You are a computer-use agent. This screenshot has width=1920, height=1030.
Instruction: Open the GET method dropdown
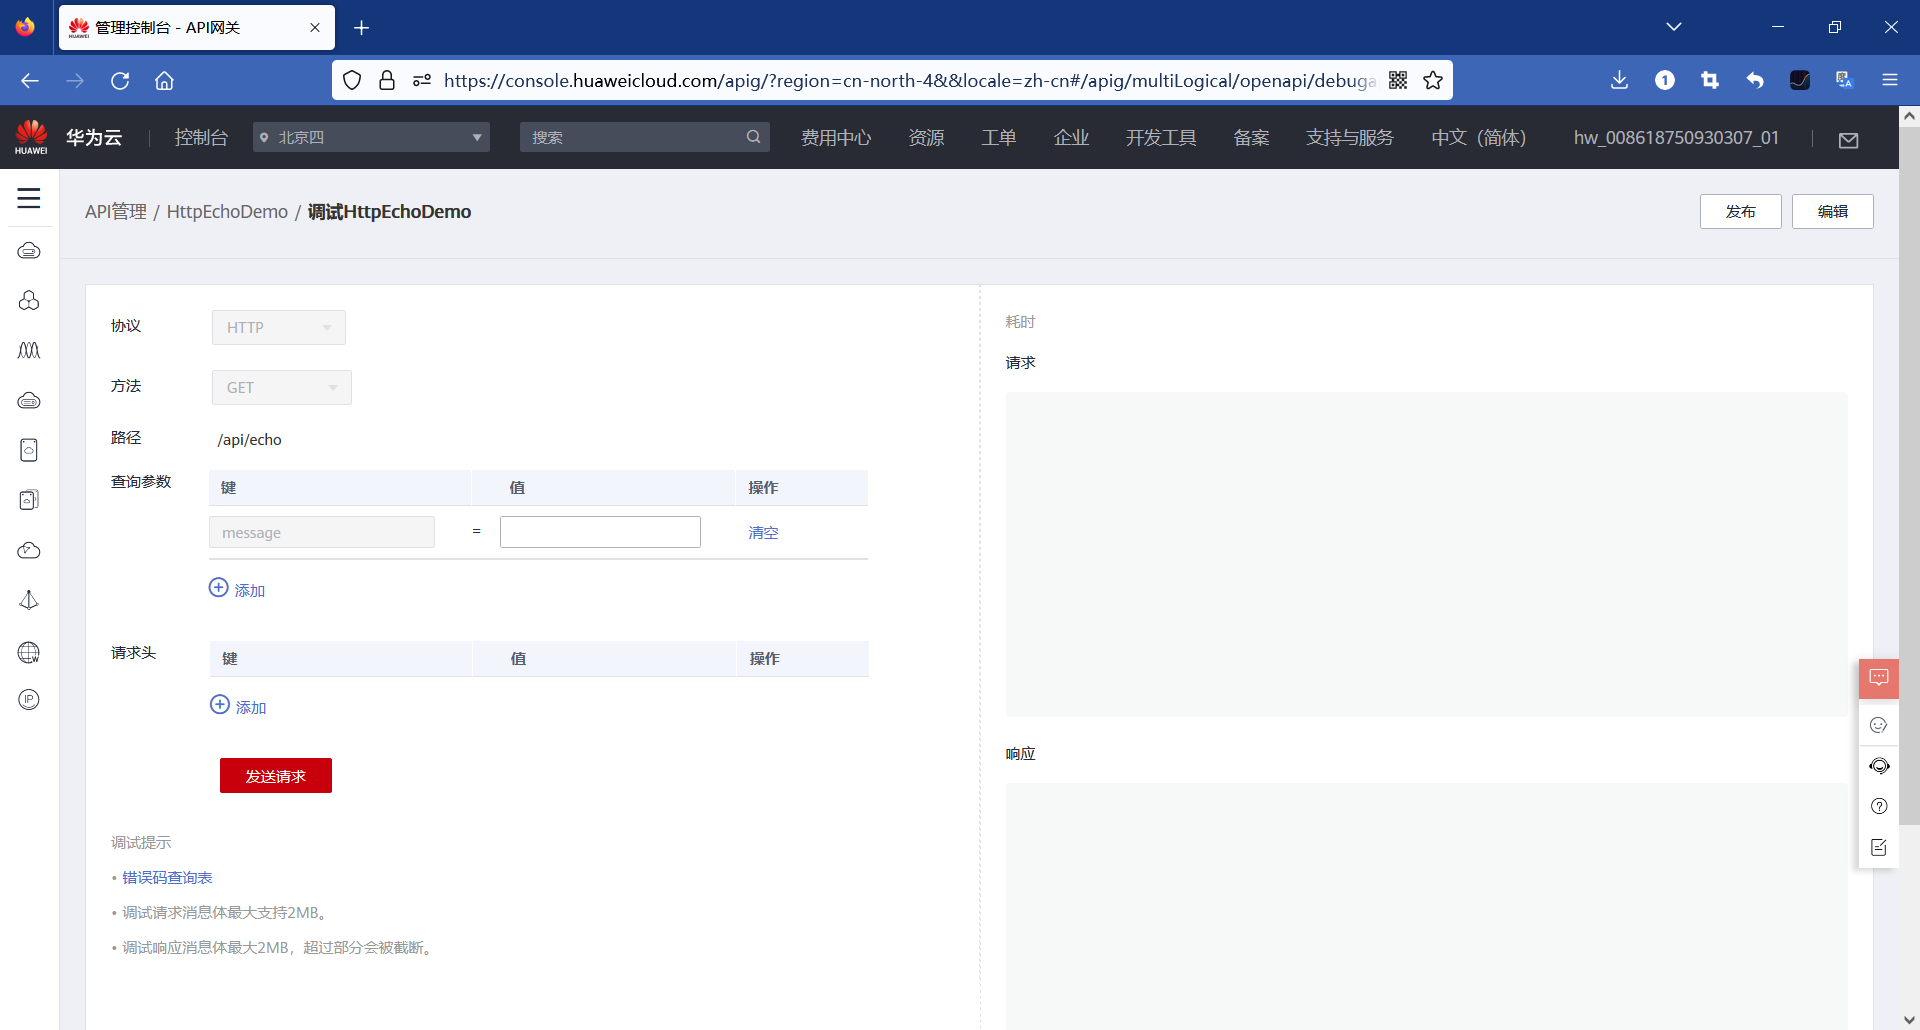point(282,387)
